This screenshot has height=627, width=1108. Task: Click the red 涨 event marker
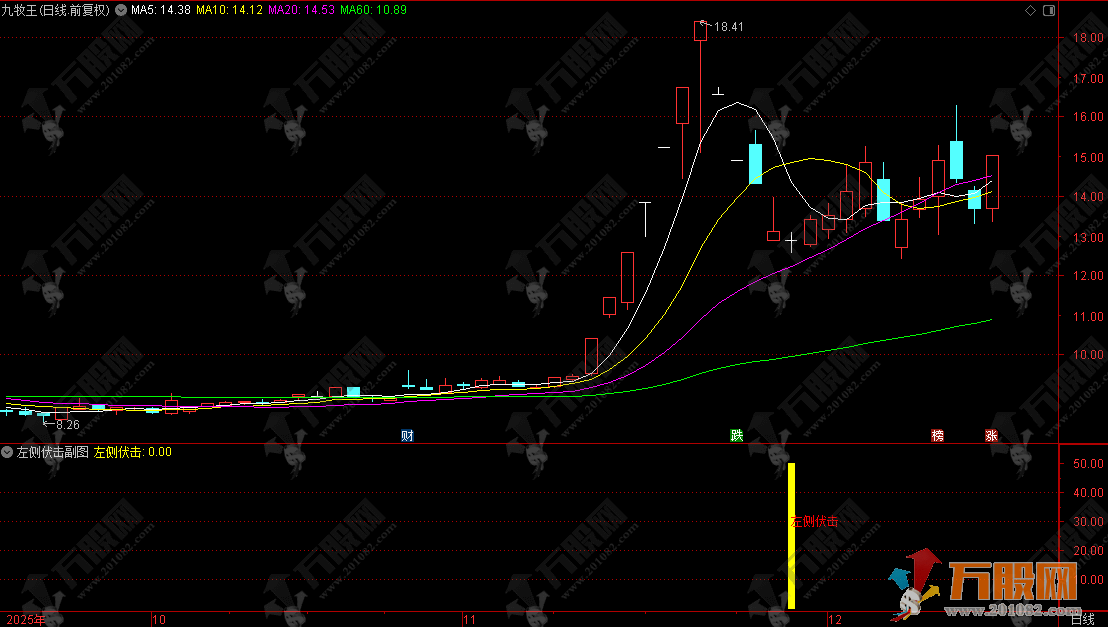coord(991,435)
